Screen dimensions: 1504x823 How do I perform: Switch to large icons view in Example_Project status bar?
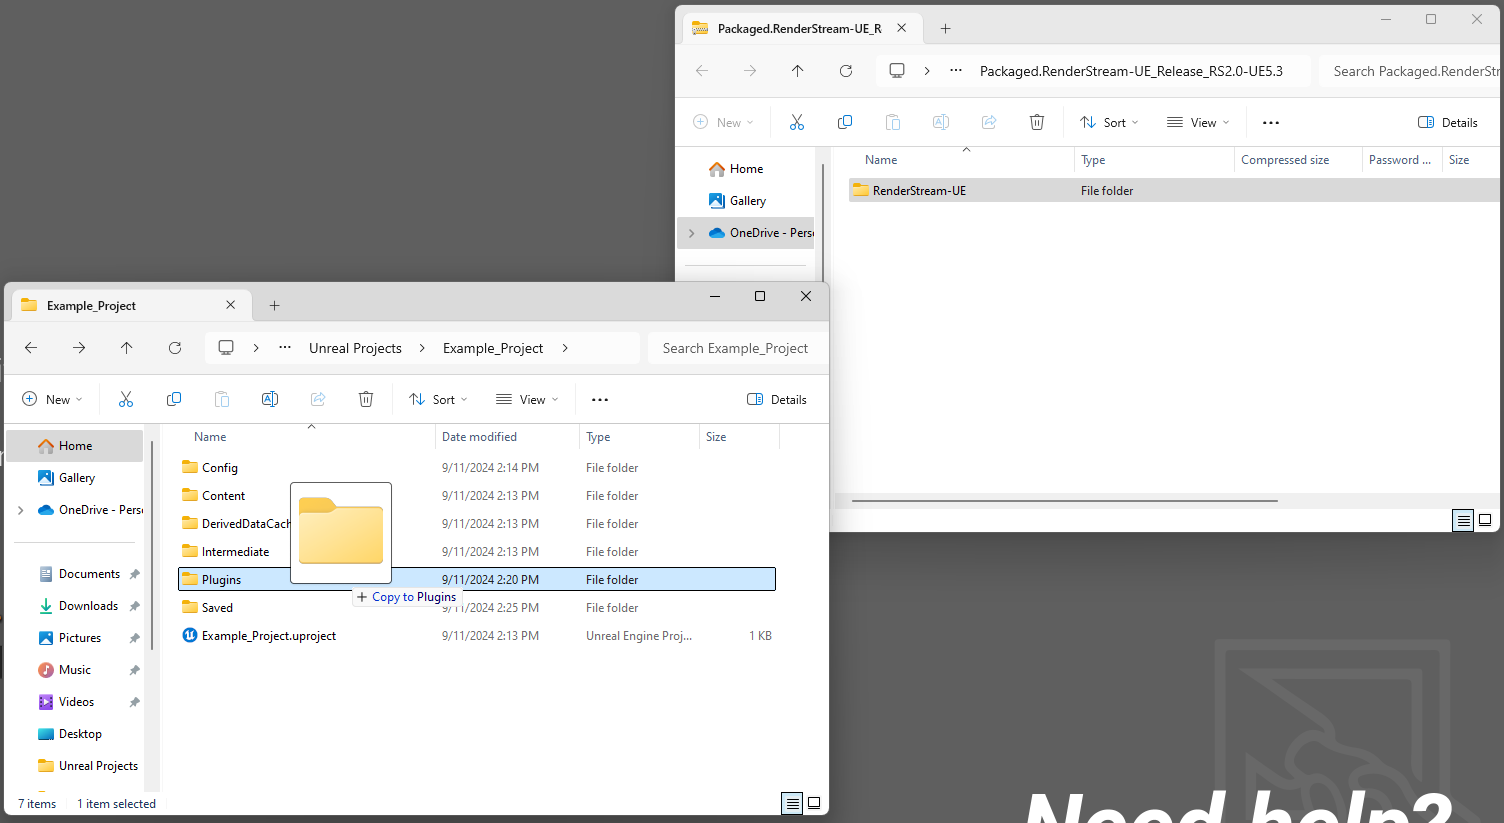click(814, 803)
